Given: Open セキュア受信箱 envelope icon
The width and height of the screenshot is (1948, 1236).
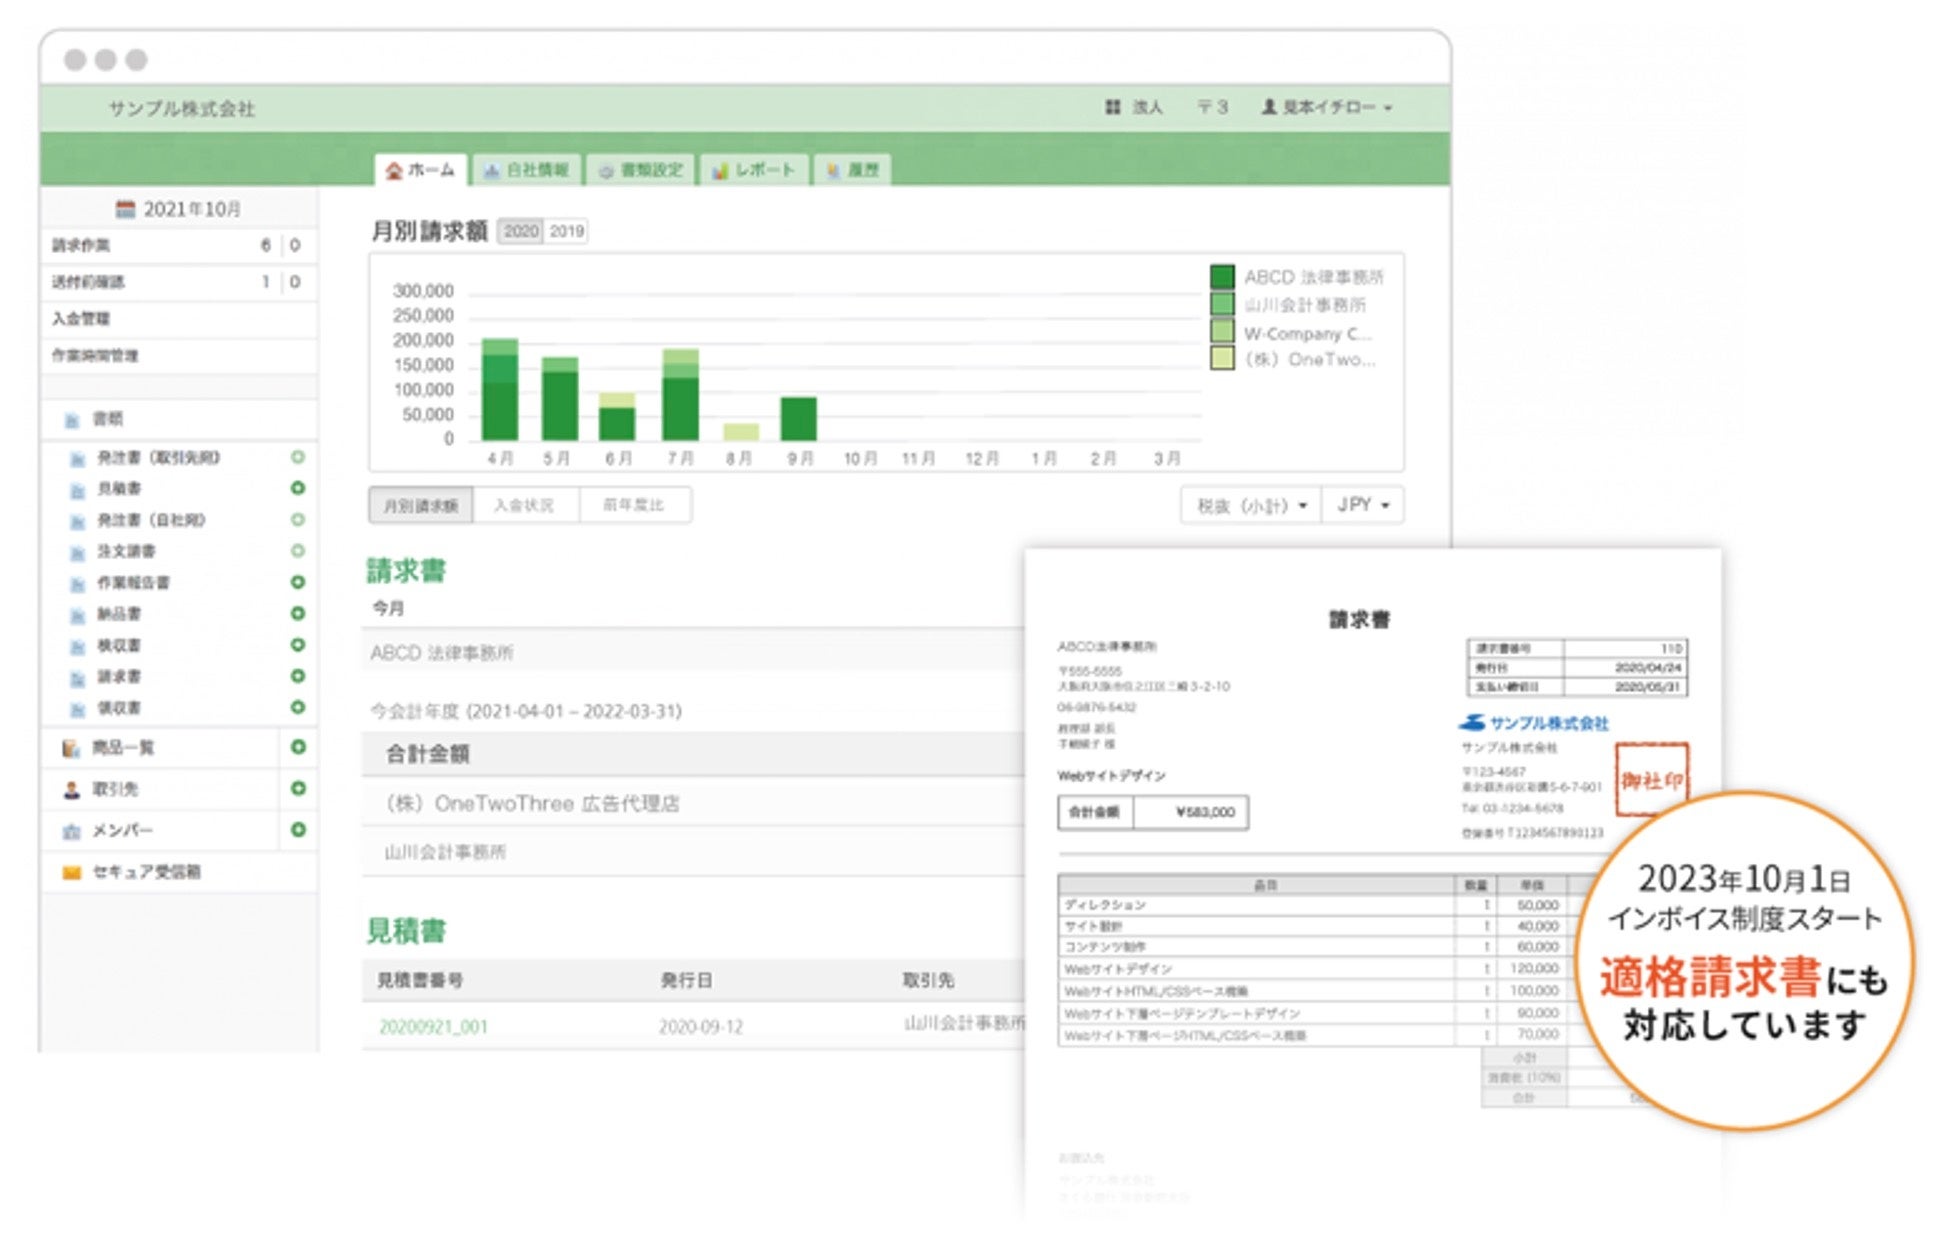Looking at the screenshot, I should point(71,872).
